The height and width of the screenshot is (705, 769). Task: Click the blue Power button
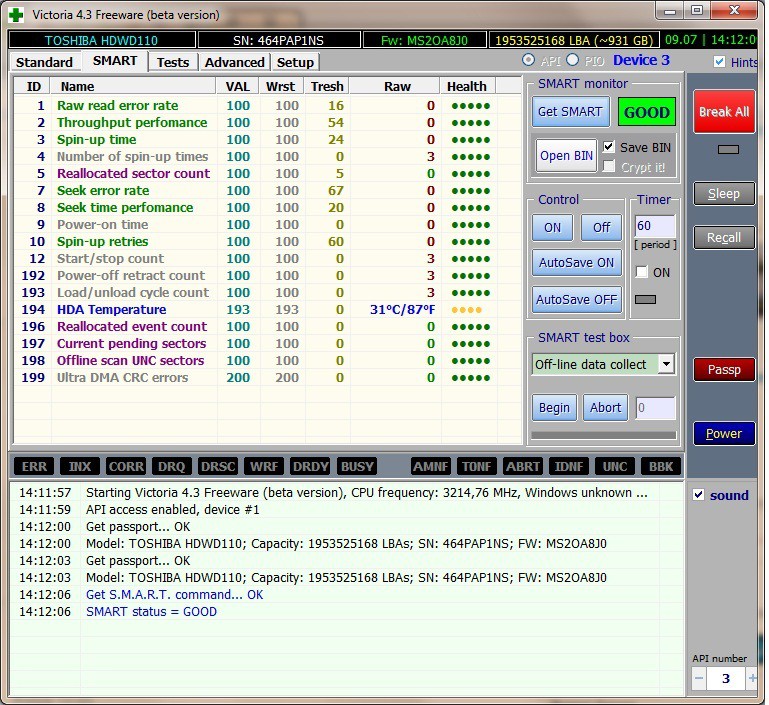click(x=724, y=433)
